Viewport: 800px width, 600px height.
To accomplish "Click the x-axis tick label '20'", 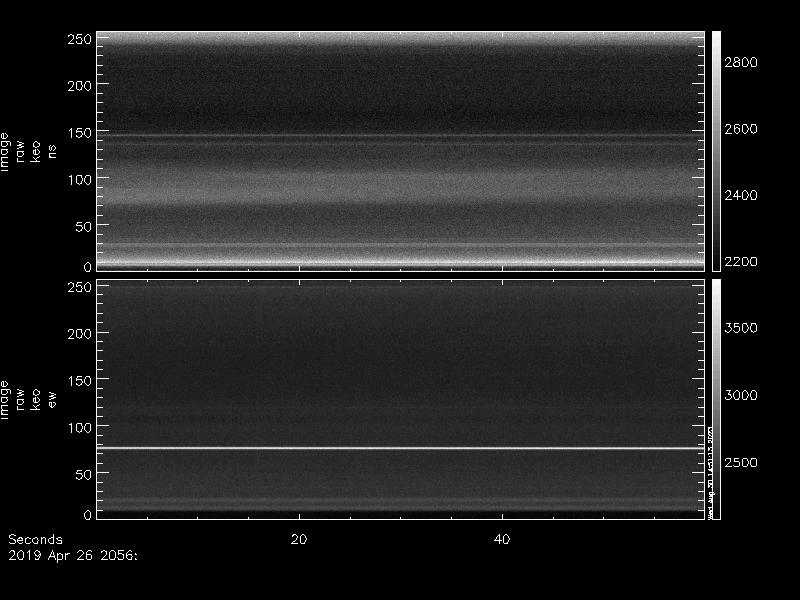I will [x=299, y=539].
